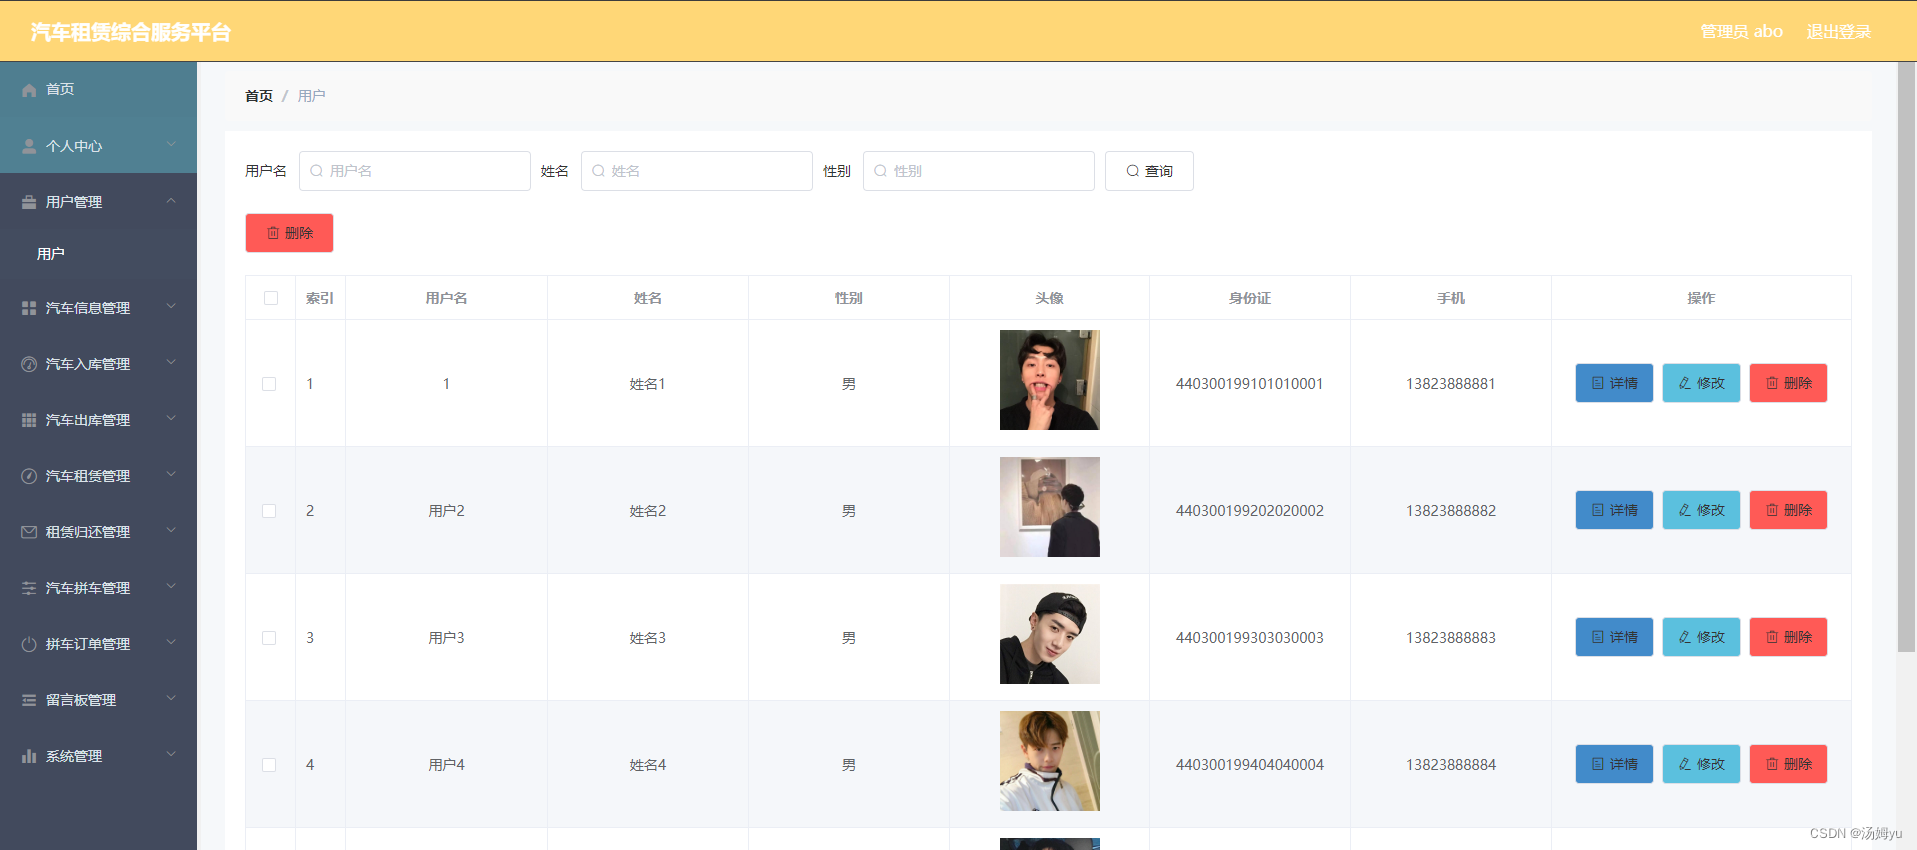Click the sliders icon beside 汽车拼车管理
This screenshot has width=1917, height=850.
29,588
